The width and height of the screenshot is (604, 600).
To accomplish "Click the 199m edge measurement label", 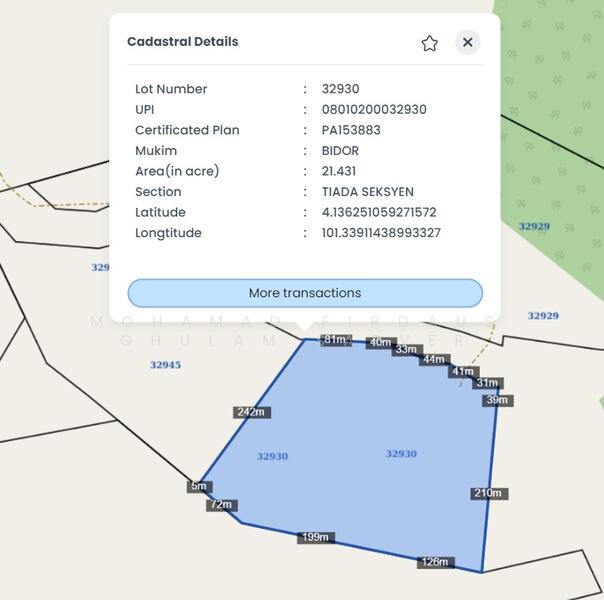I will coord(314,537).
